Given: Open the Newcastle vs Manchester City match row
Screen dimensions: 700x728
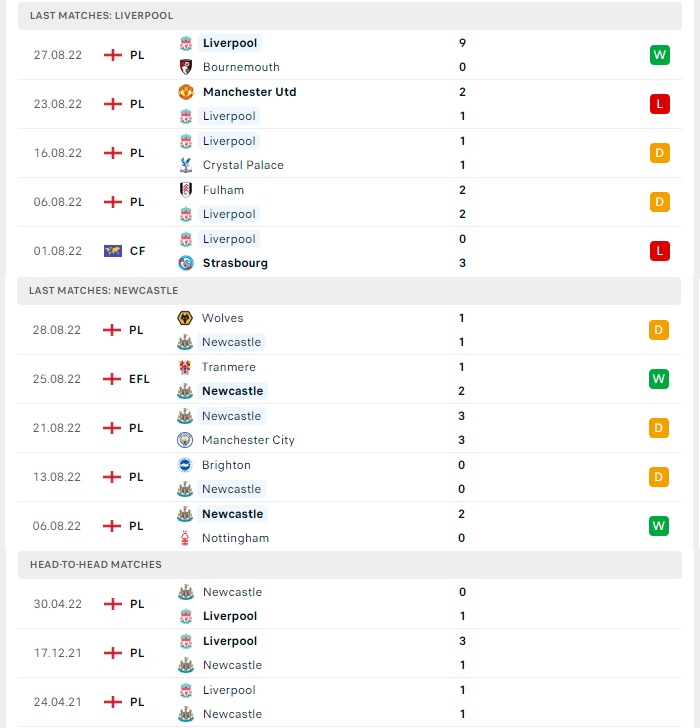Looking at the screenshot, I should click(x=349, y=428).
